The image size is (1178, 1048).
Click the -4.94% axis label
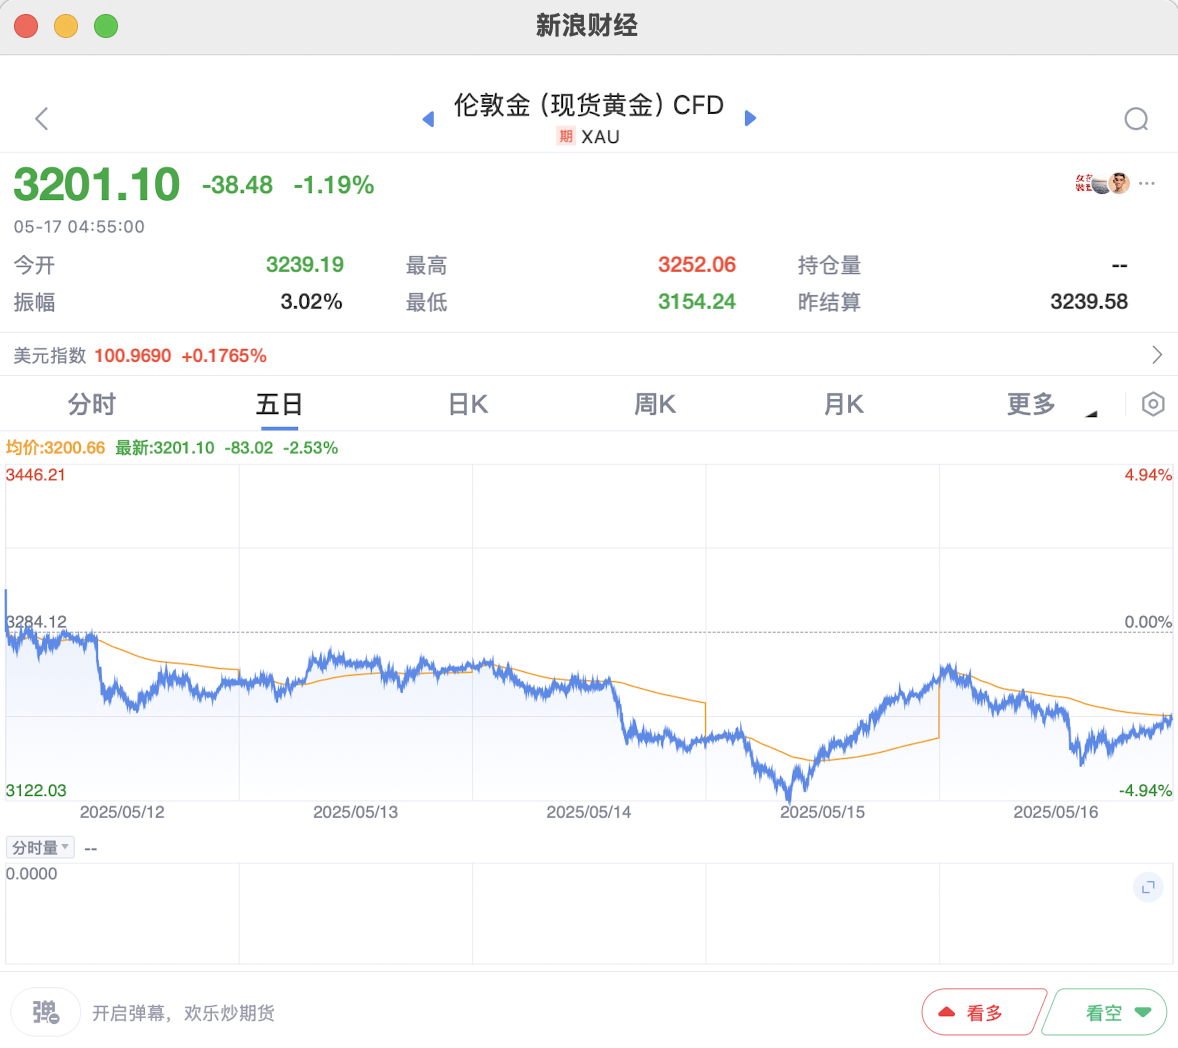[x=1146, y=790]
